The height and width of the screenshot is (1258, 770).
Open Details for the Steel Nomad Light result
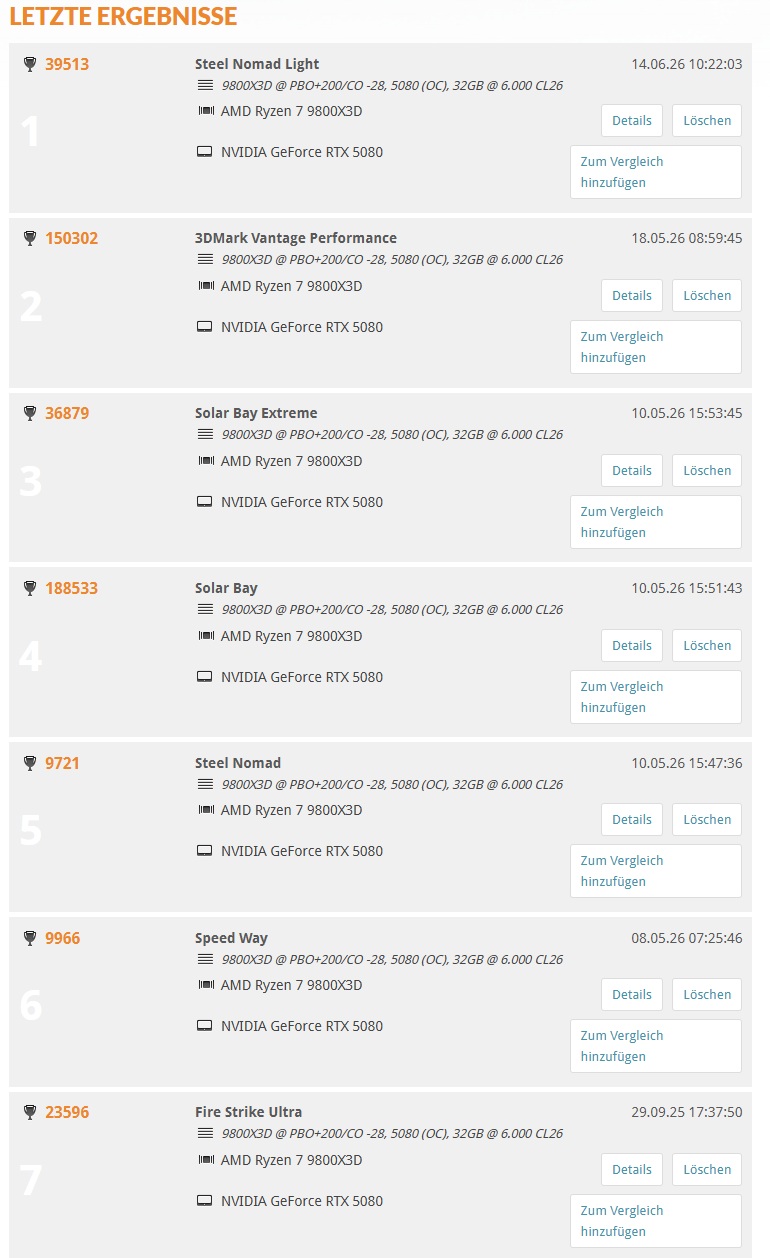[632, 120]
